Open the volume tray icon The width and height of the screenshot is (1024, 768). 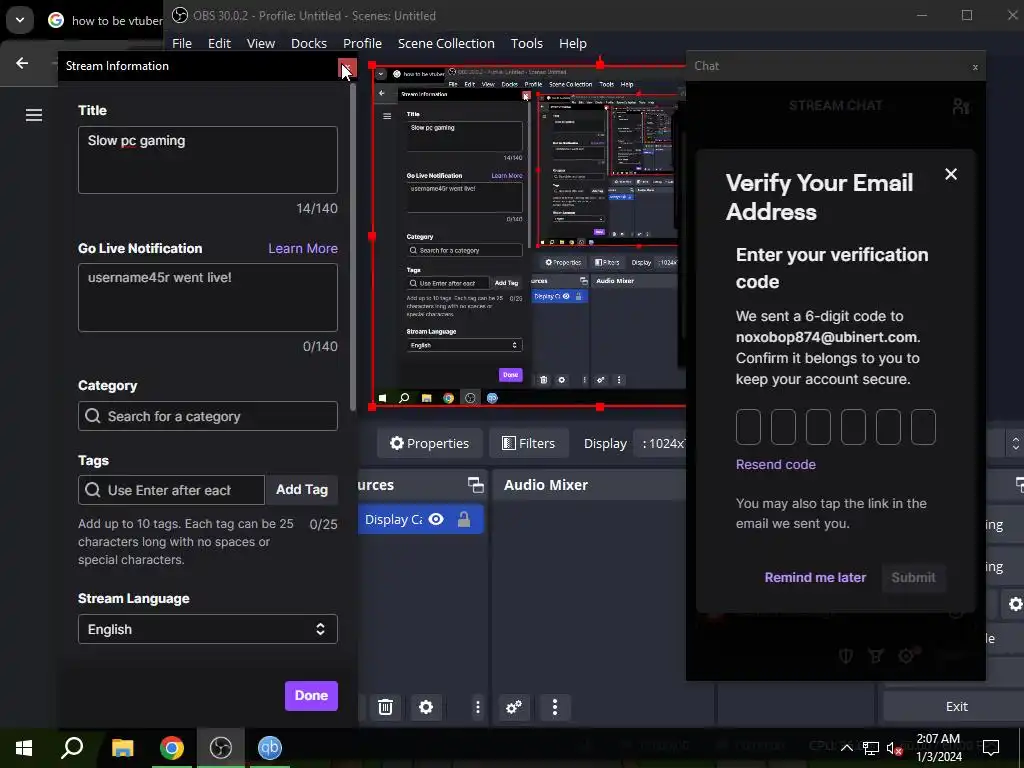(894, 748)
